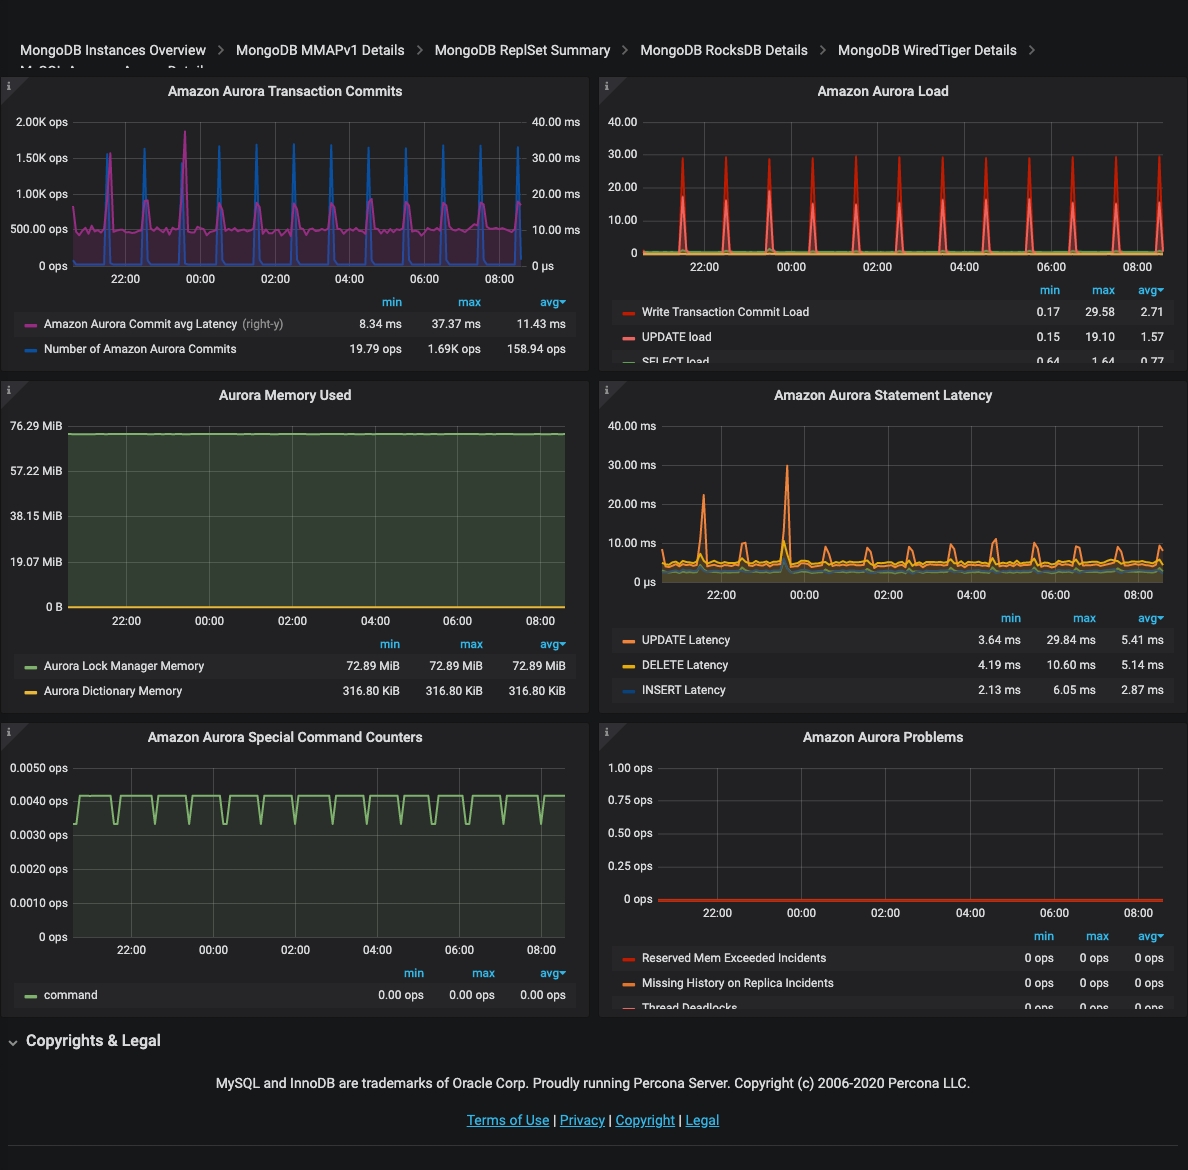Show info icon for Aurora Special Command Counters

[x=9, y=733]
